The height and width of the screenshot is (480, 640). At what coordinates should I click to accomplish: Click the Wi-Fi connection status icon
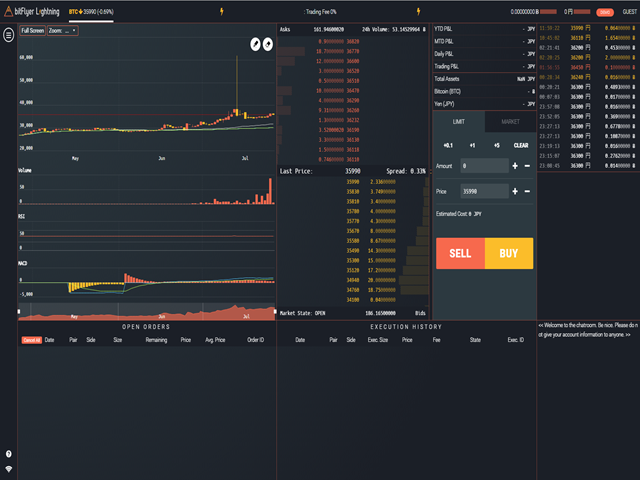[x=9, y=469]
